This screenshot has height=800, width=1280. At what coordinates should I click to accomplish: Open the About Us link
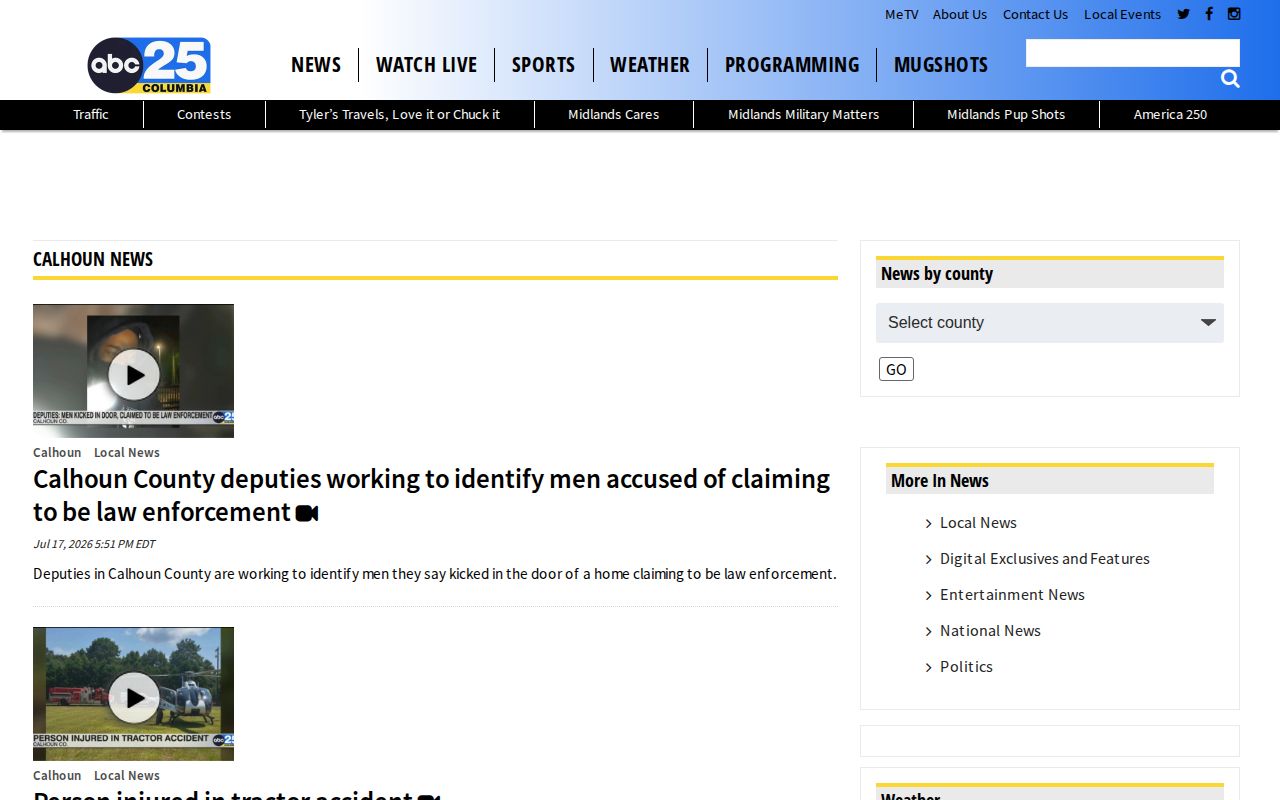[960, 14]
